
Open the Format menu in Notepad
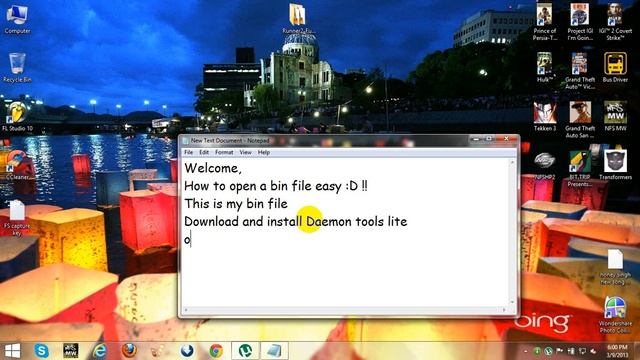point(224,152)
